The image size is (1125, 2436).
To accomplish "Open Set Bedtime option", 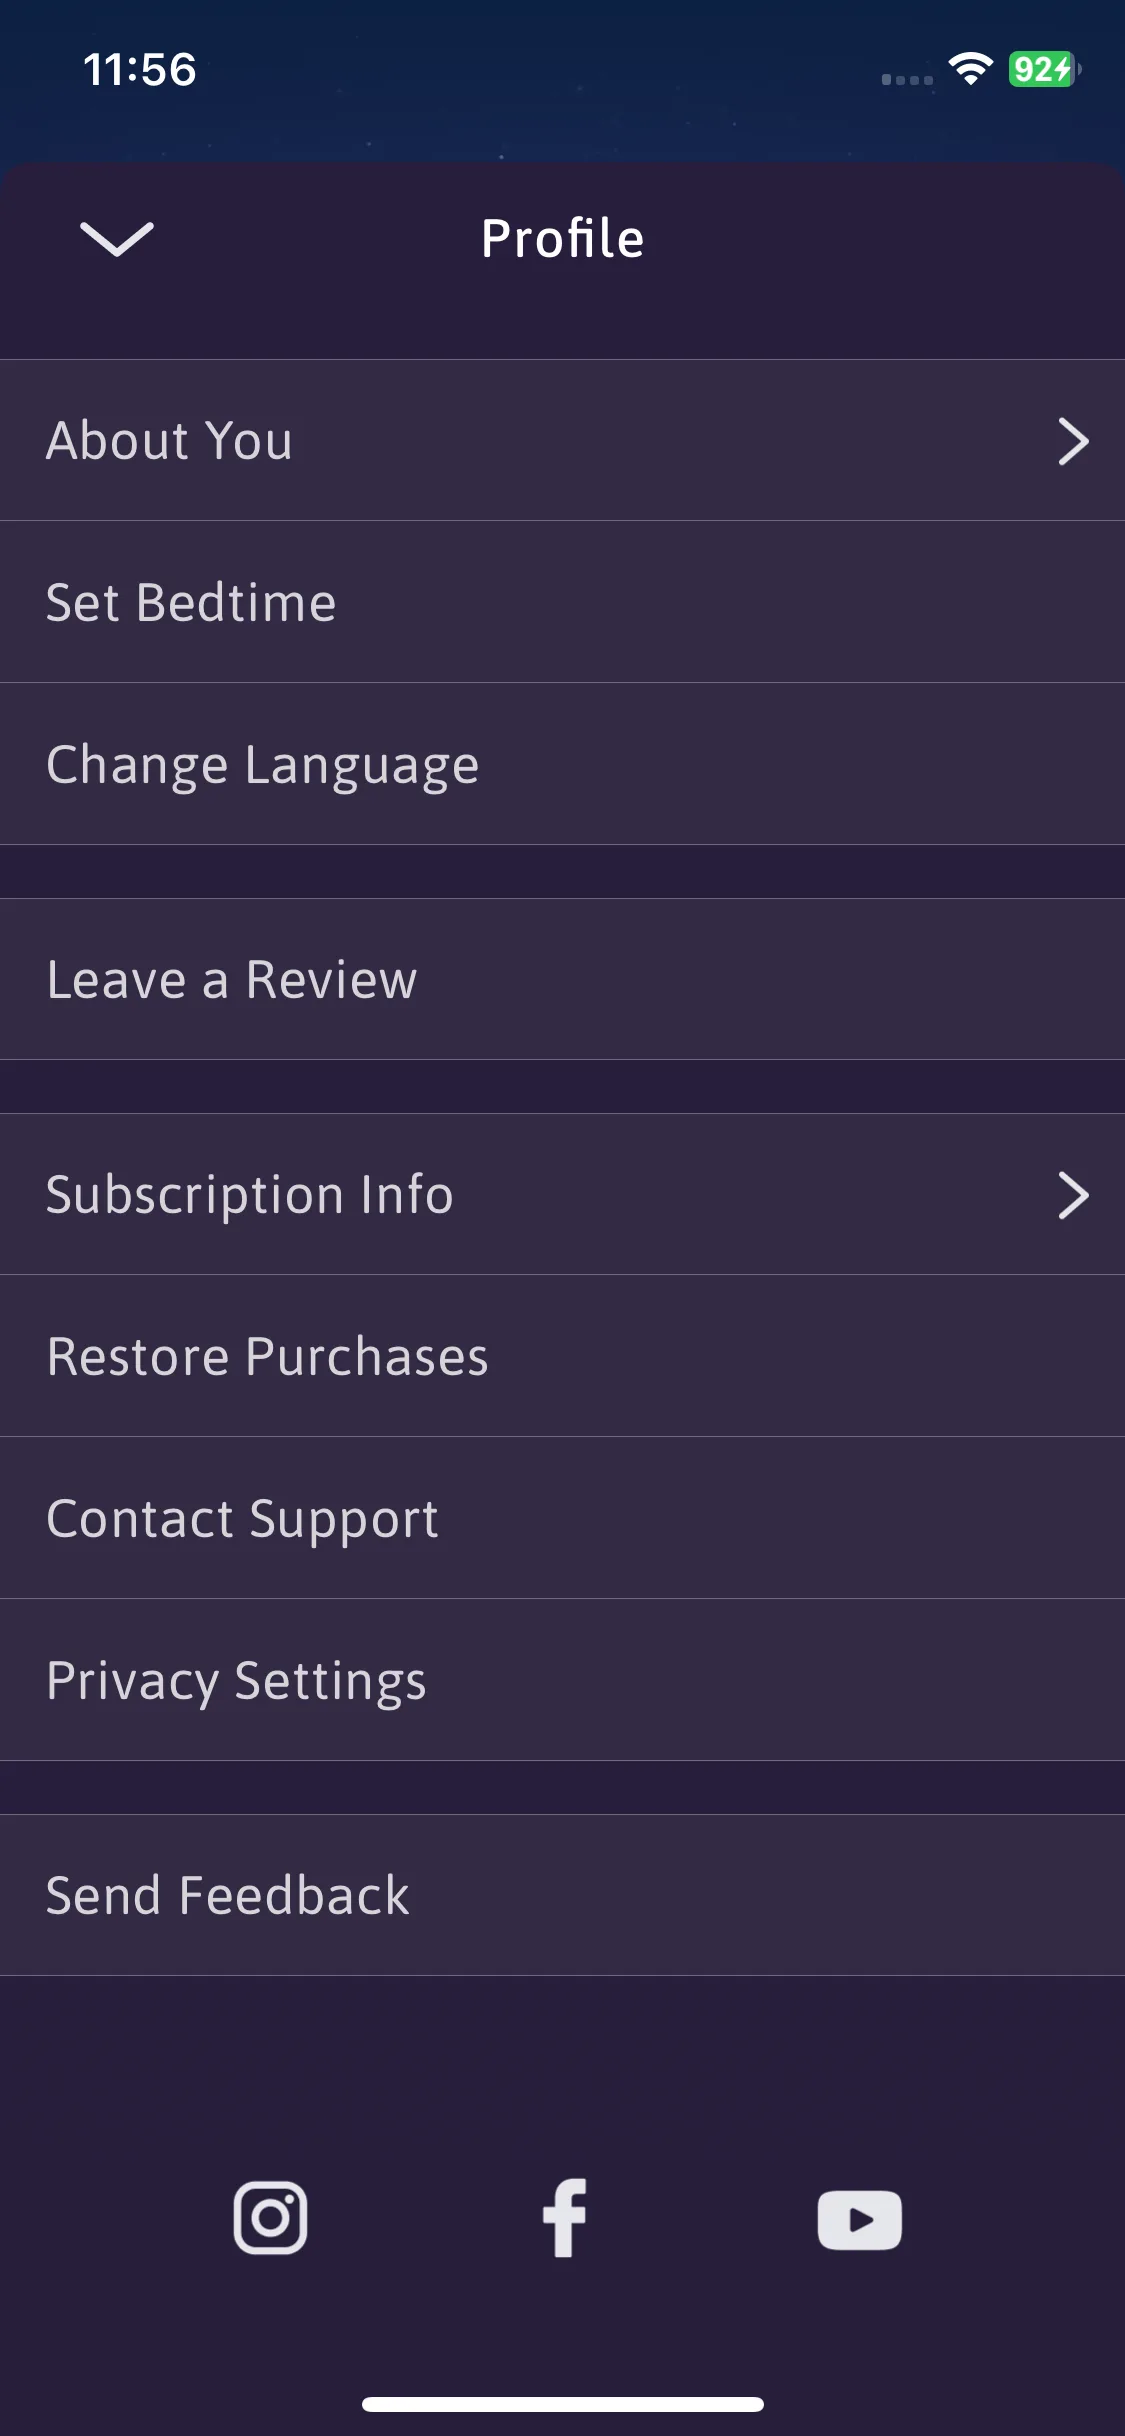I will 562,602.
